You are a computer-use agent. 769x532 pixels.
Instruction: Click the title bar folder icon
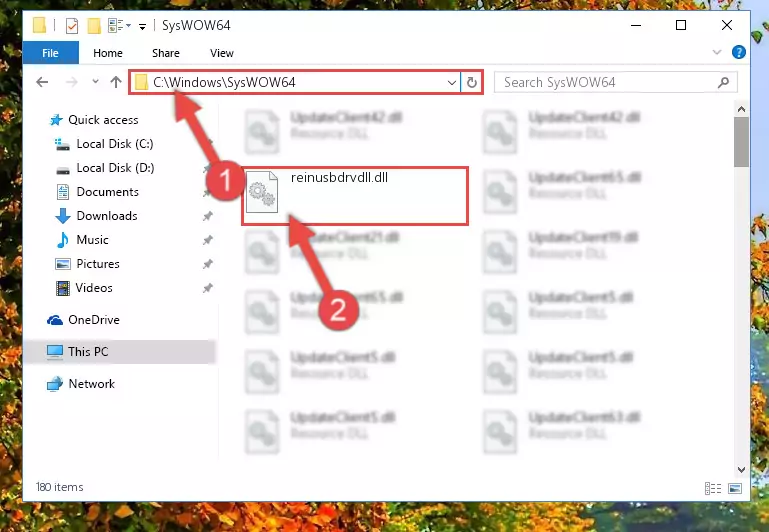[x=39, y=25]
